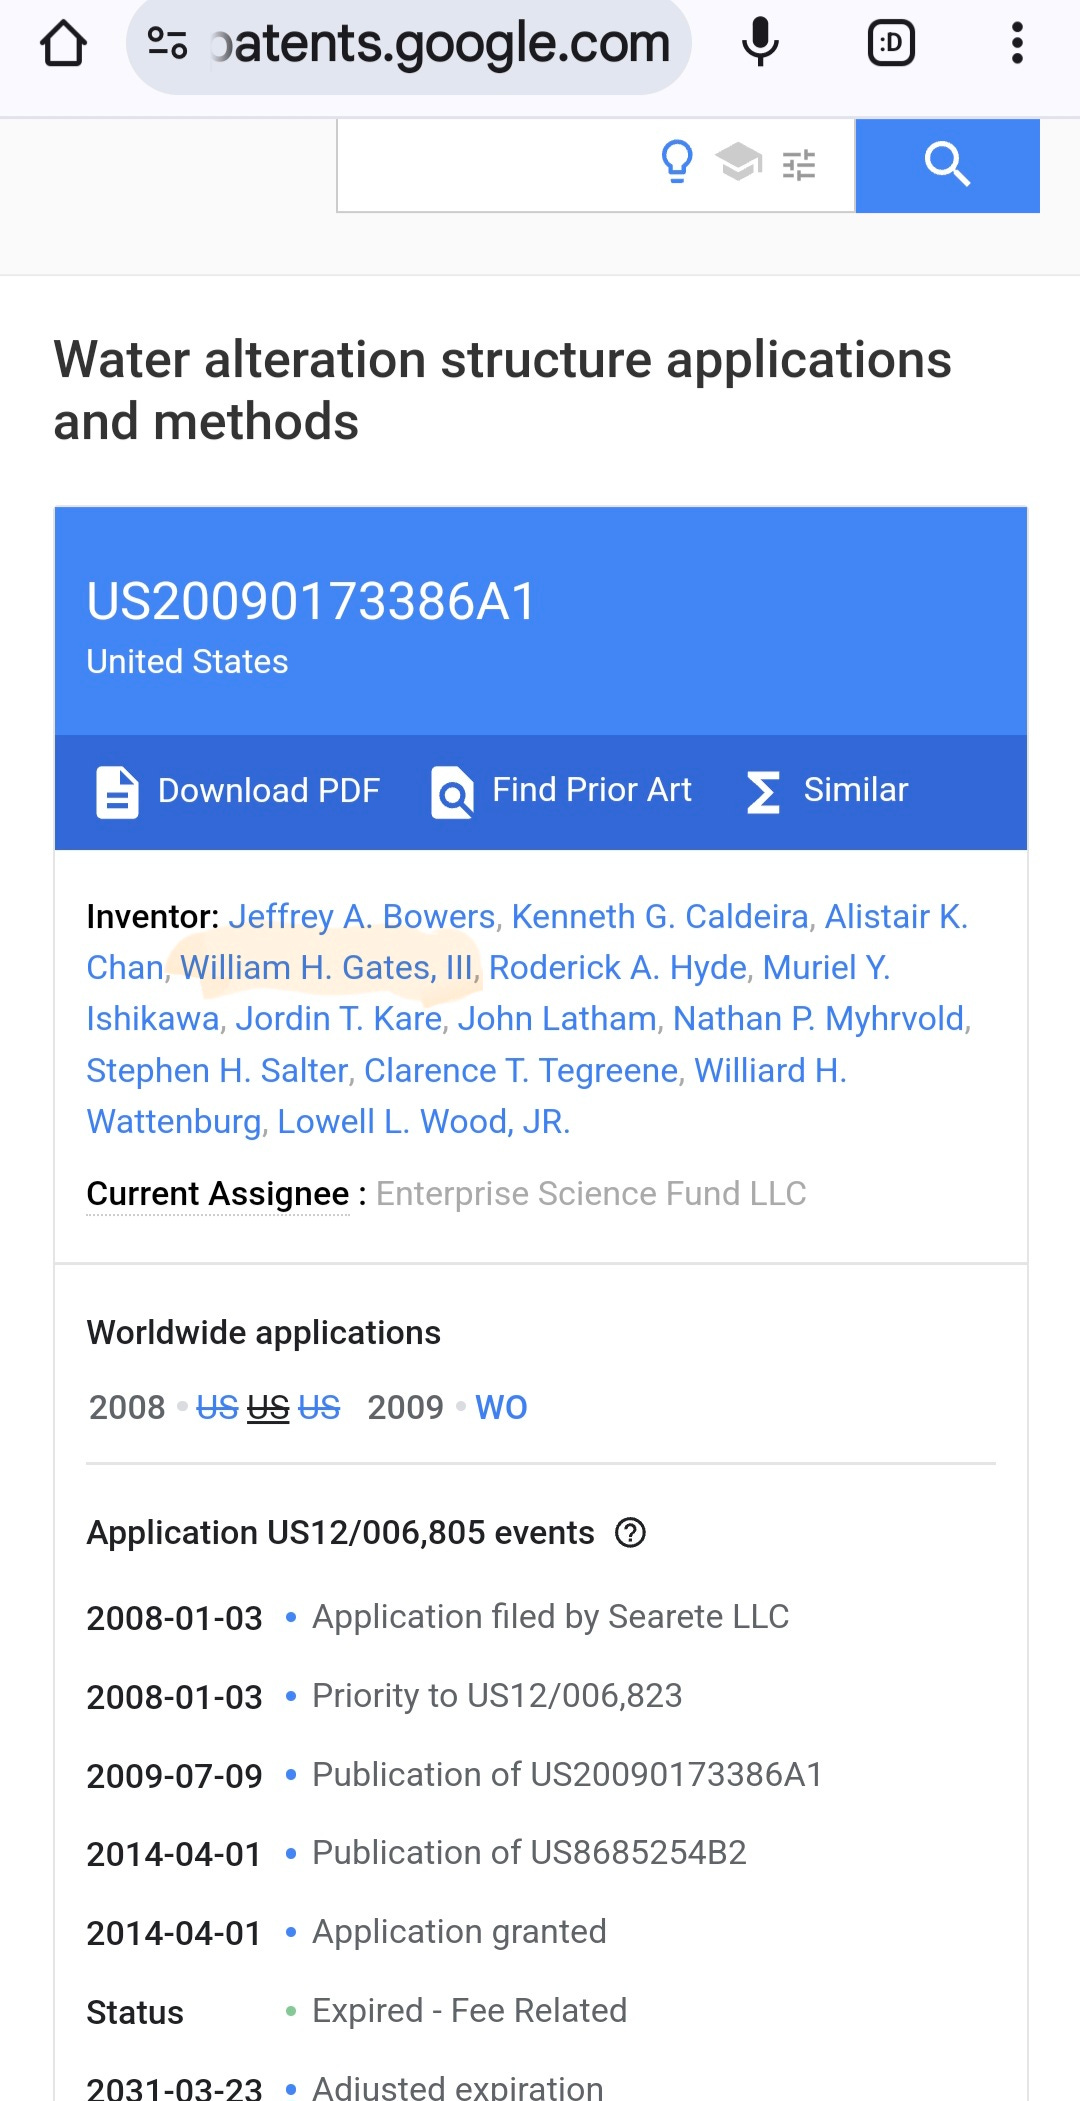1080x2101 pixels.
Task: Click Priority to US12/006,823 event
Action: 497,1695
